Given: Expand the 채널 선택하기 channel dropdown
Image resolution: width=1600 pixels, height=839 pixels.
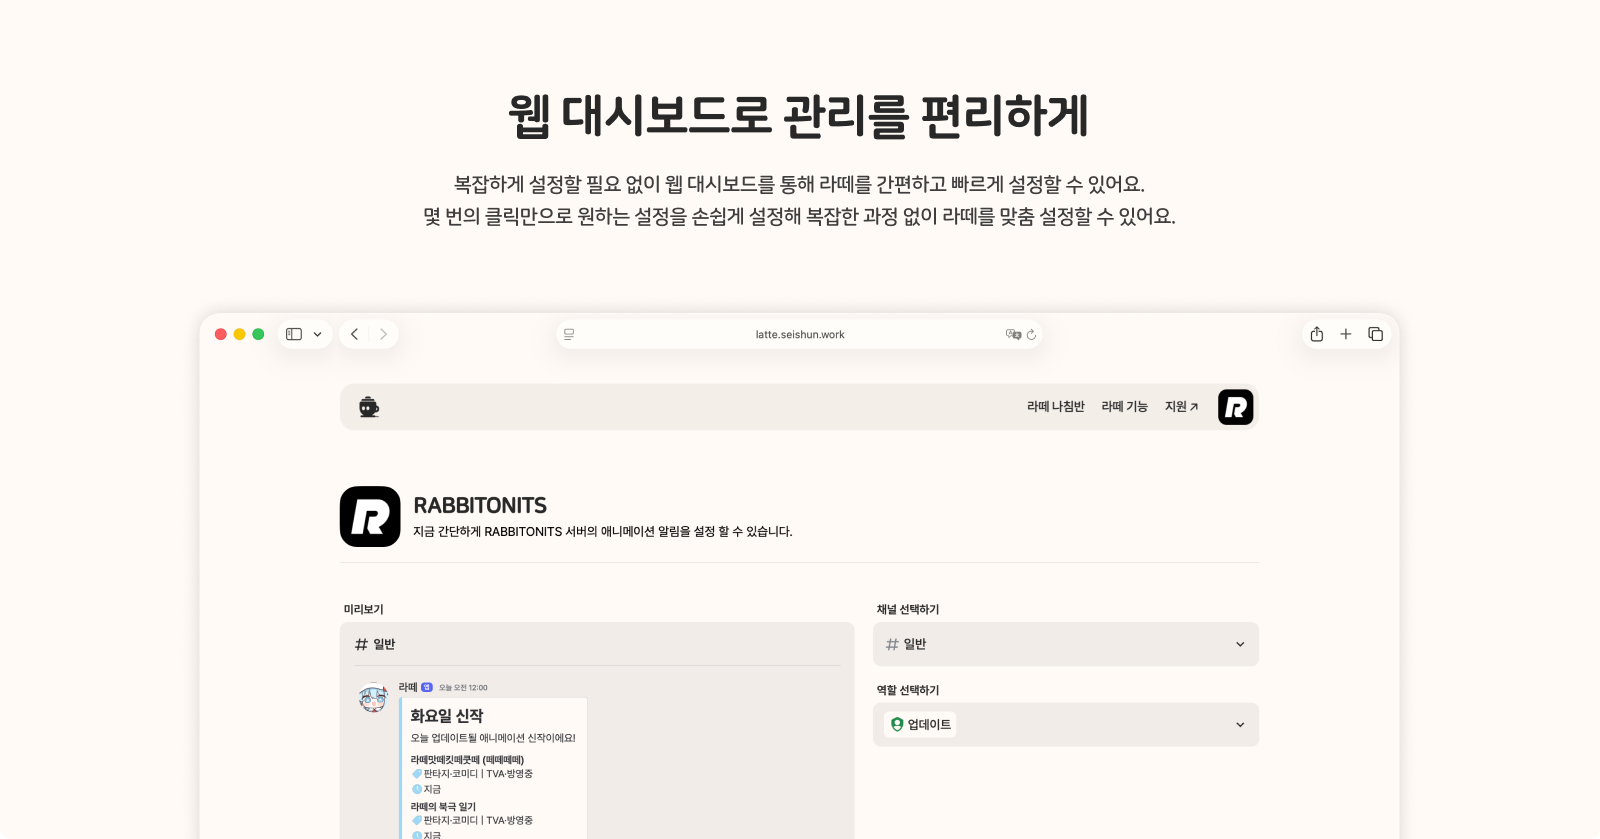Looking at the screenshot, I should (1065, 644).
